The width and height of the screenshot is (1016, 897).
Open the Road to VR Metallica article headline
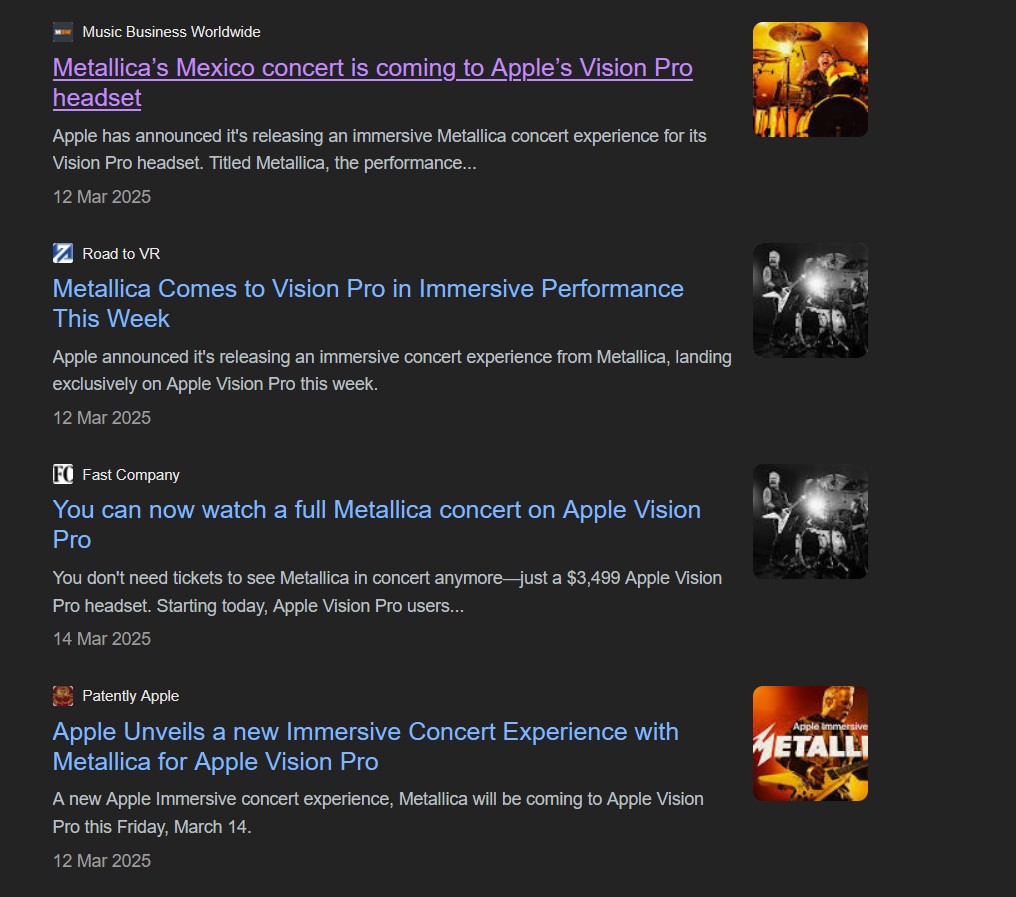[x=368, y=303]
